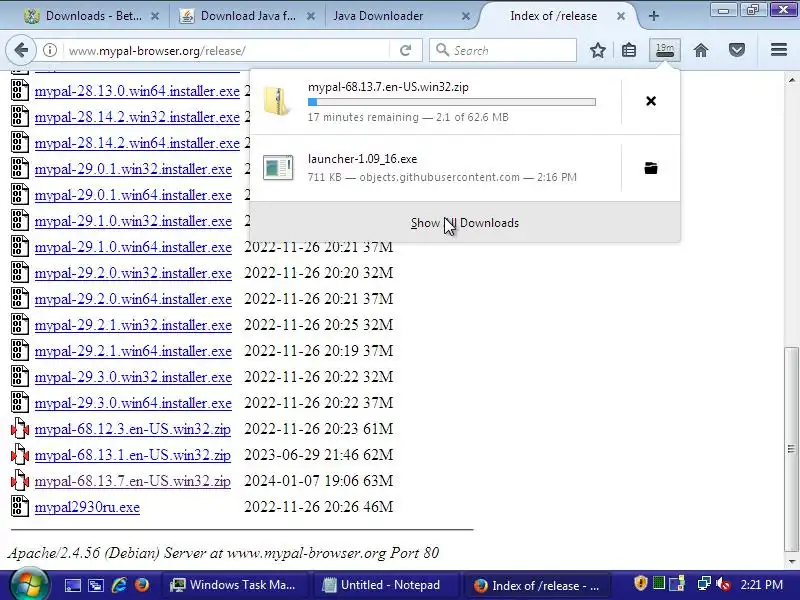Close the Download Java tab

(310, 16)
